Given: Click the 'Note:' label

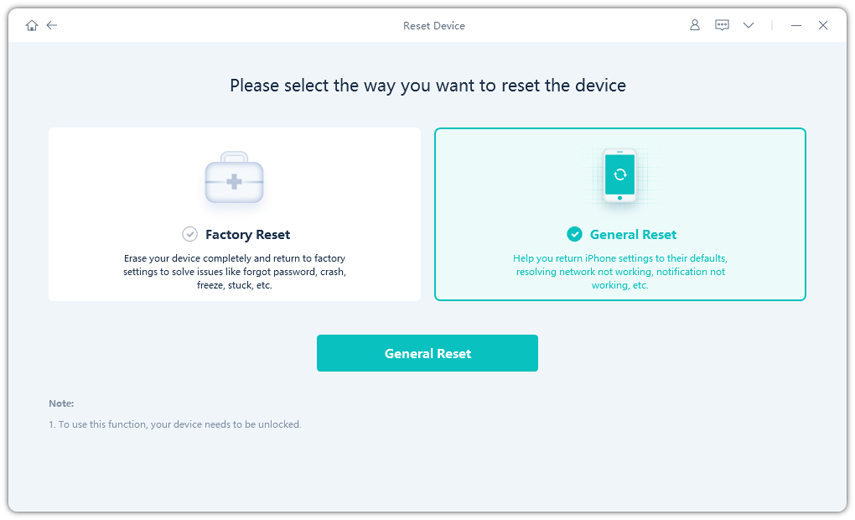Looking at the screenshot, I should pos(61,403).
